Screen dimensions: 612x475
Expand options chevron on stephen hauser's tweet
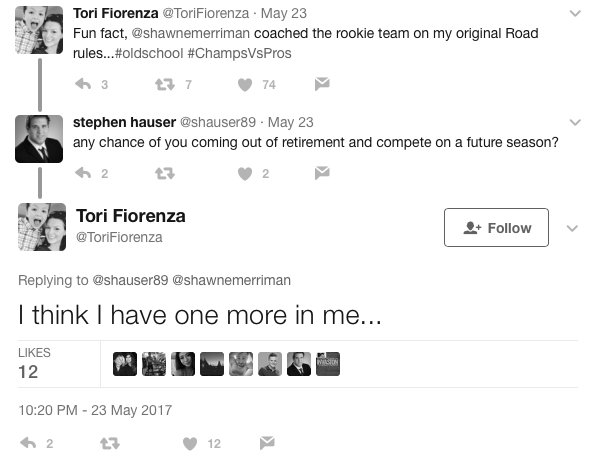pos(575,123)
